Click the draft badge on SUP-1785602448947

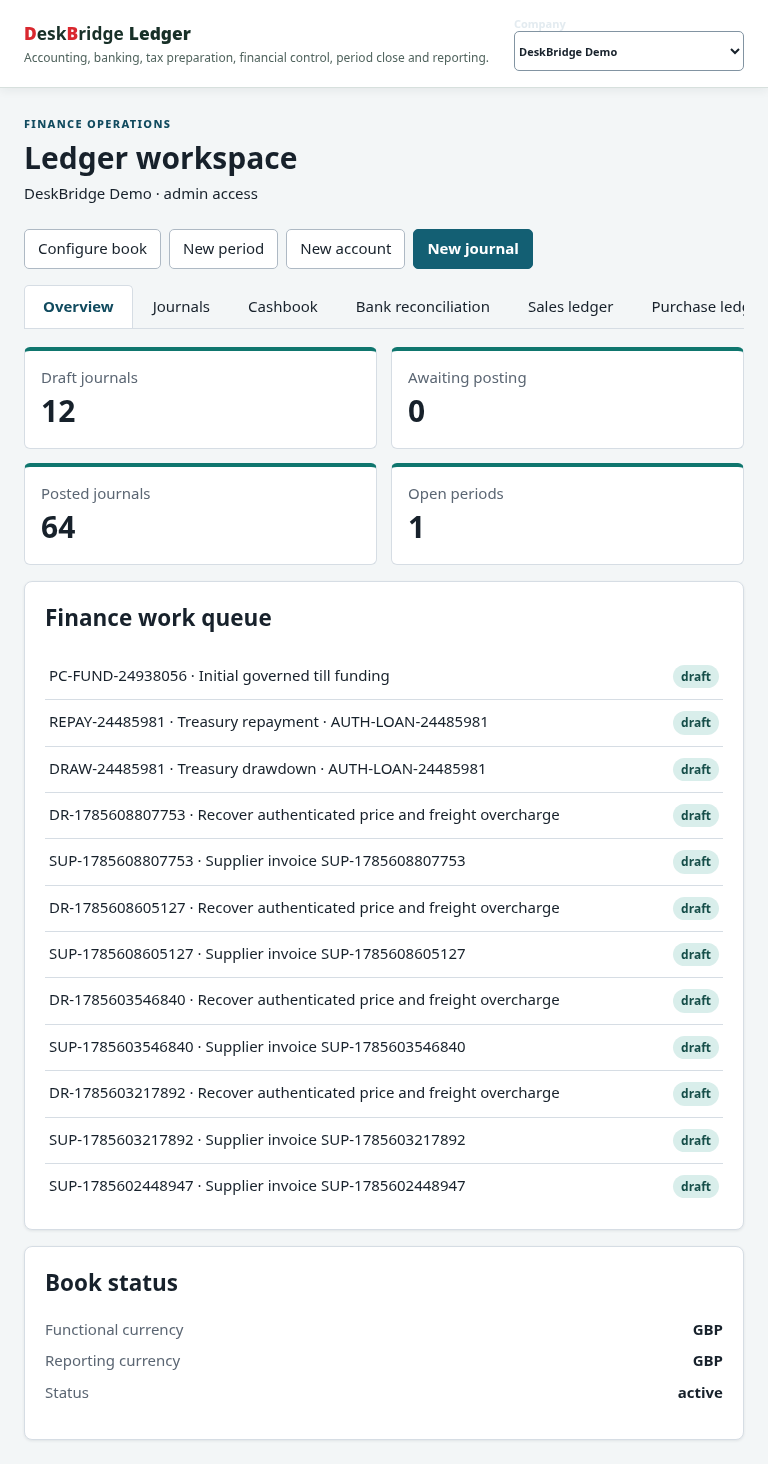click(x=696, y=1186)
